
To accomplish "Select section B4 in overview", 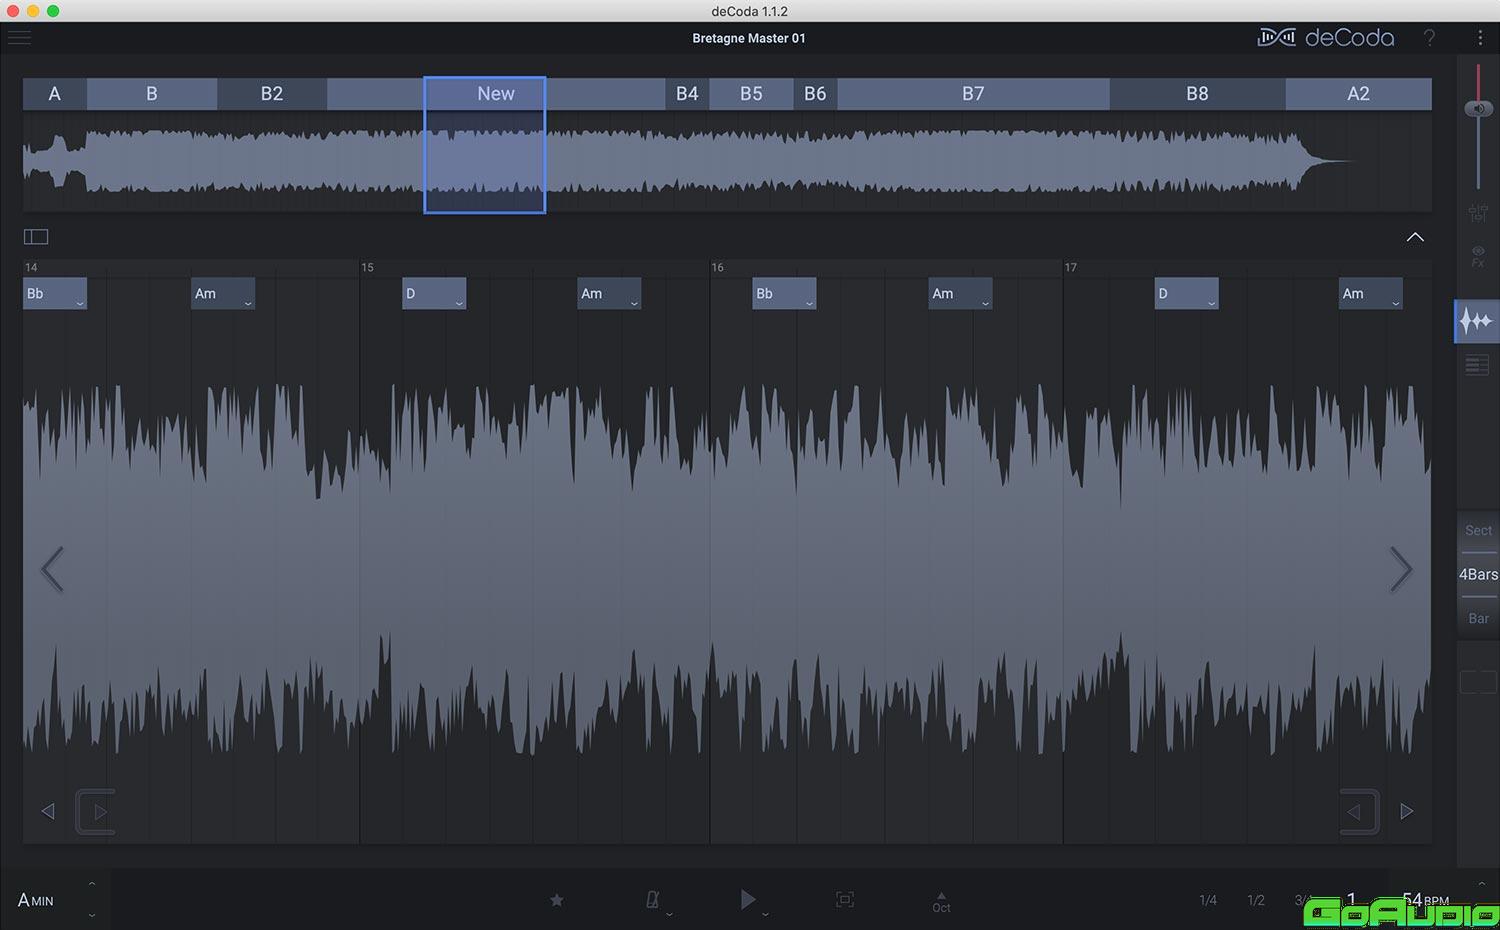I will pos(687,94).
